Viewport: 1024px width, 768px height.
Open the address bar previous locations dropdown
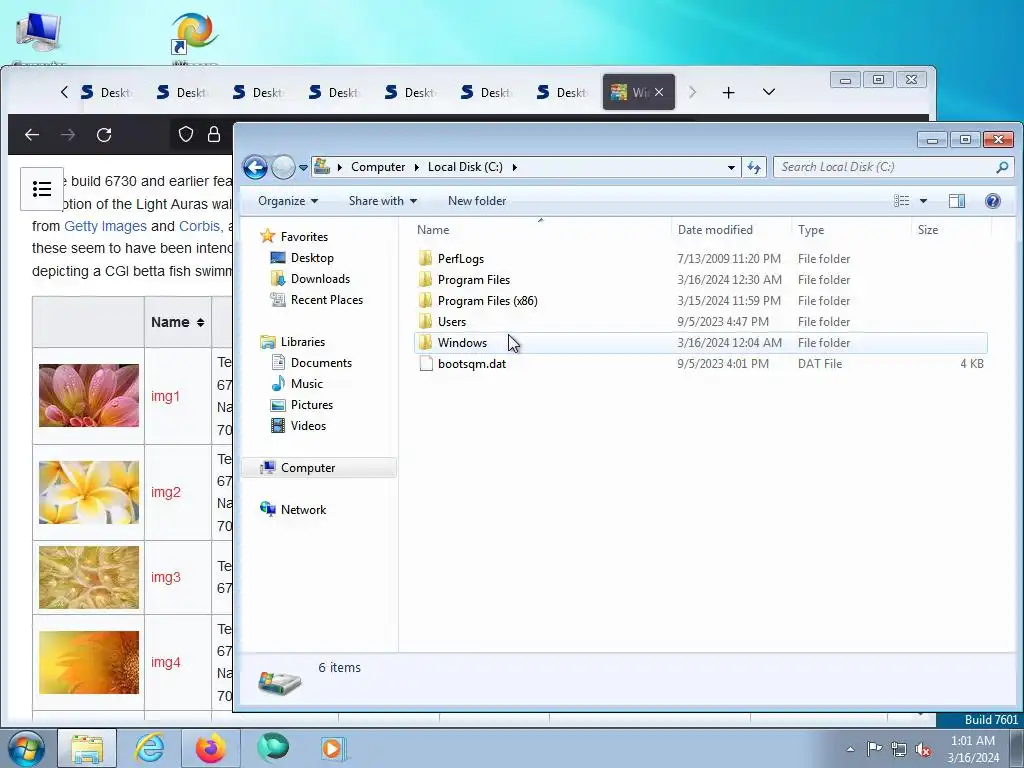(x=731, y=167)
